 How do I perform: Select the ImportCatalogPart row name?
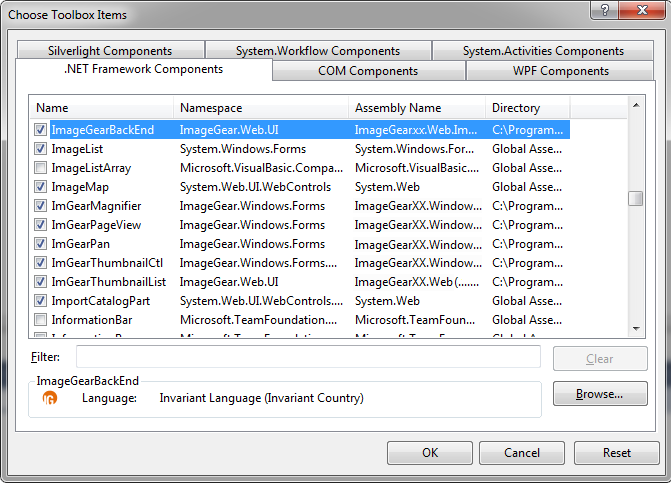tap(101, 301)
